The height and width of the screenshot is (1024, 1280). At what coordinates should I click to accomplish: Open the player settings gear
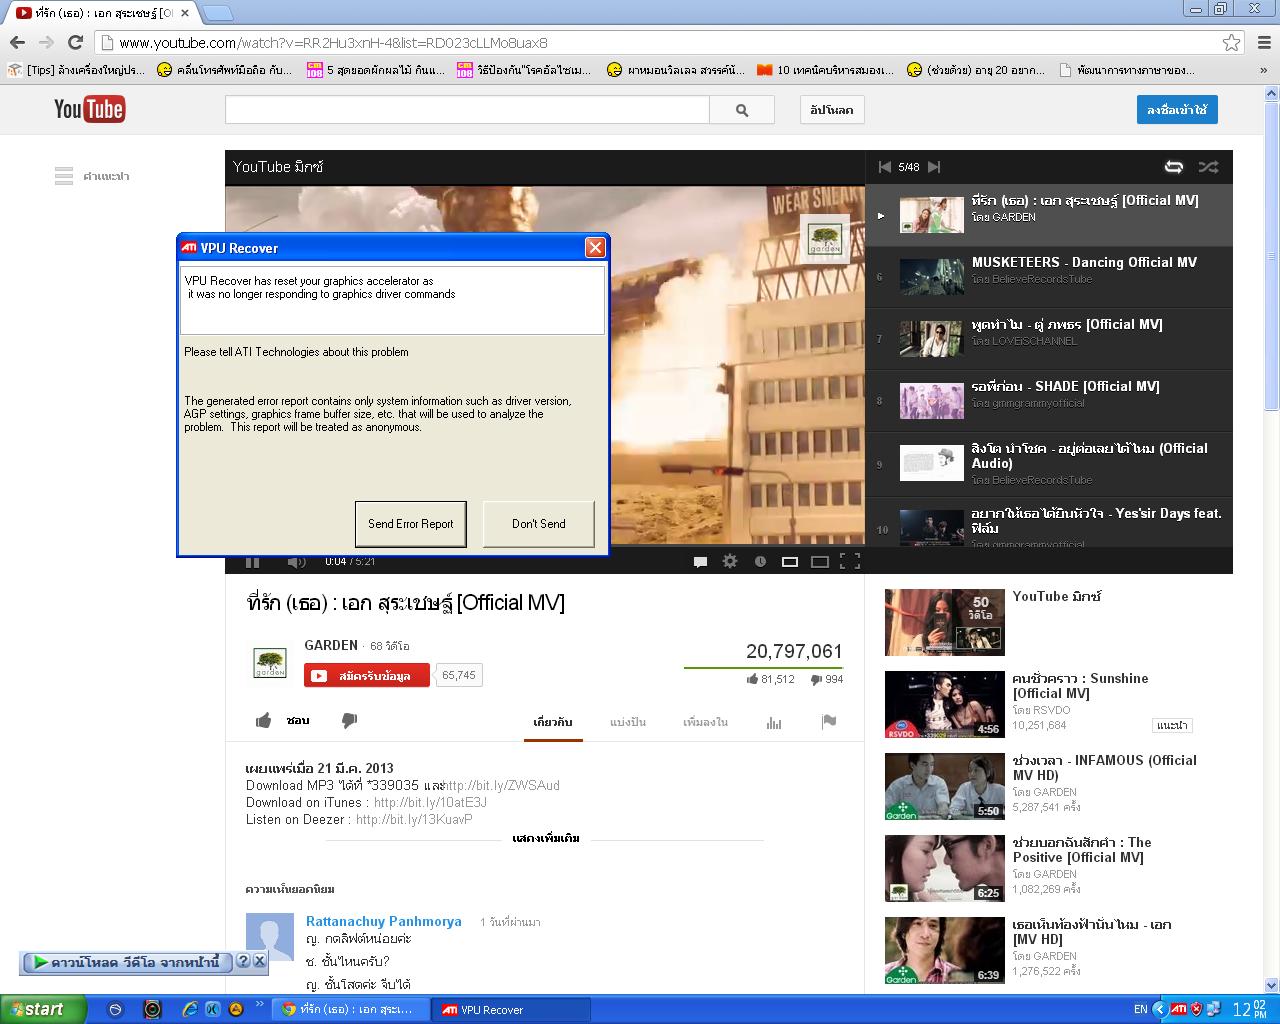[x=730, y=562]
